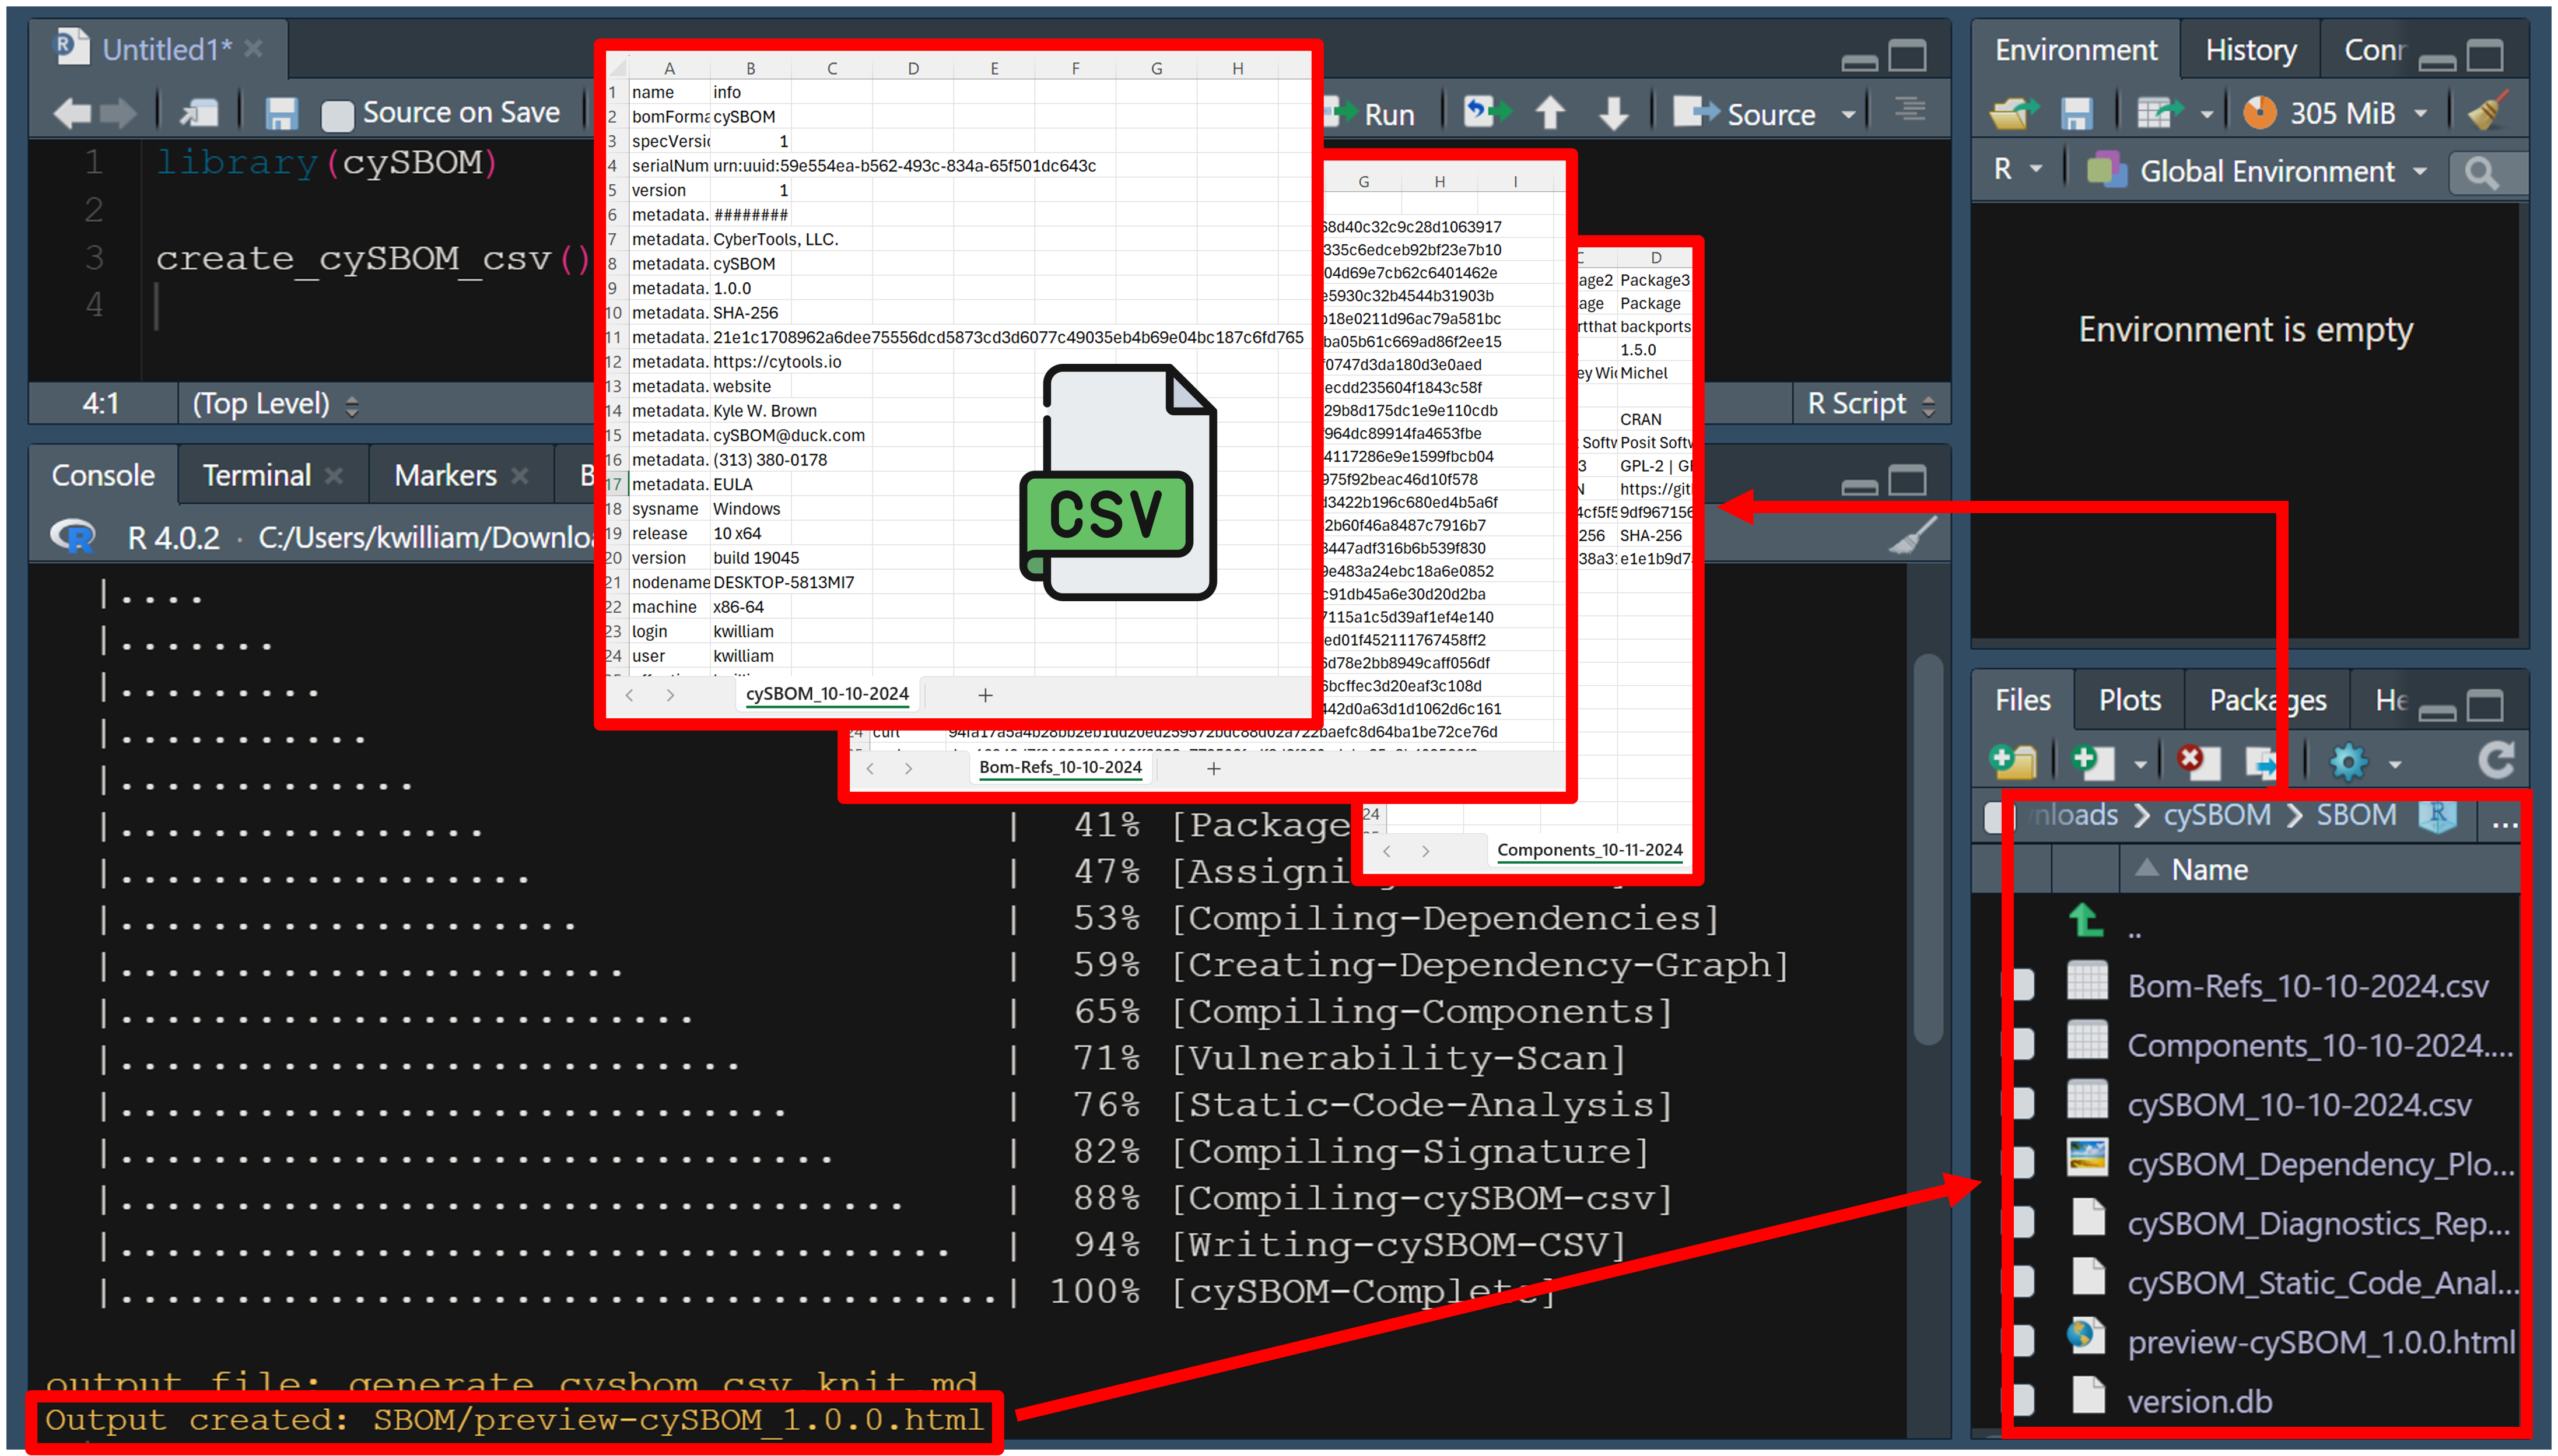This screenshot has height=1456, width=2558.
Task: Refresh the file listing
Action: [2496, 761]
